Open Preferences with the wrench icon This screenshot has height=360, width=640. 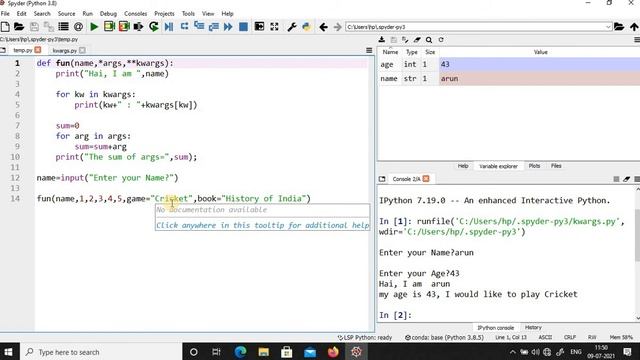[291, 27]
